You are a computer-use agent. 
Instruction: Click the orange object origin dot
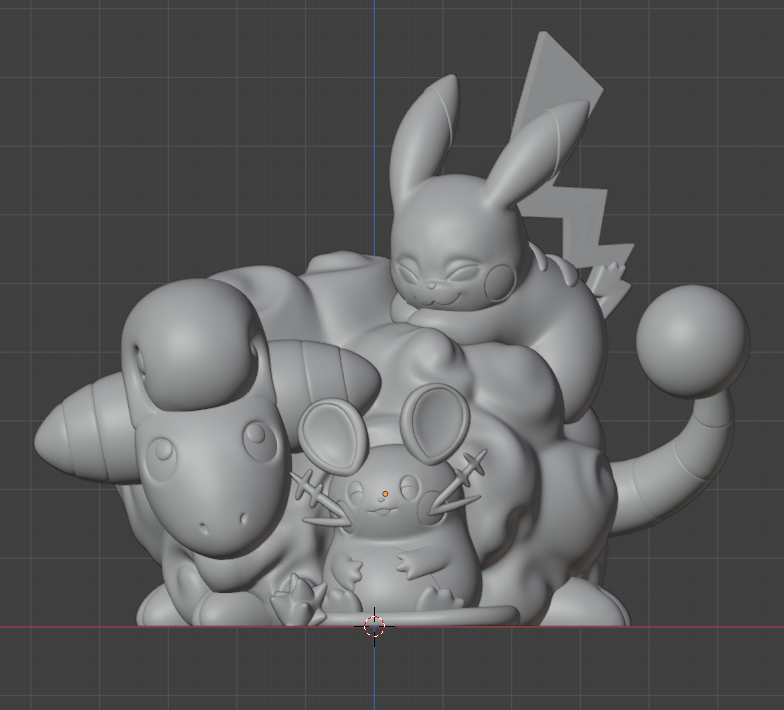click(x=385, y=494)
